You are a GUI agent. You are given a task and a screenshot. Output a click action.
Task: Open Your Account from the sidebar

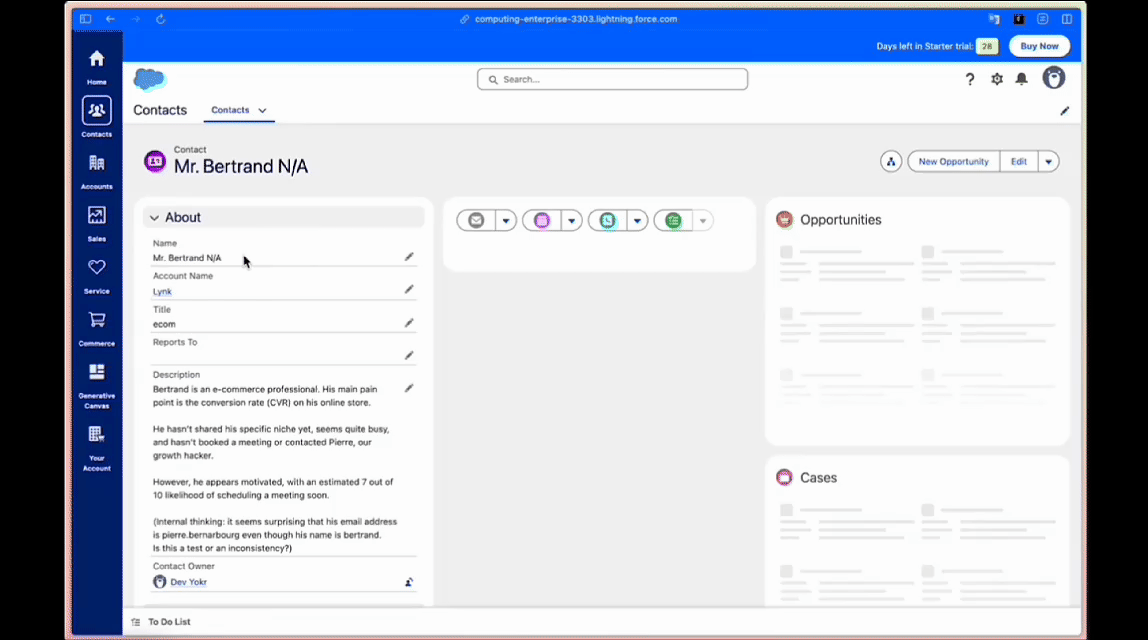[96, 433]
